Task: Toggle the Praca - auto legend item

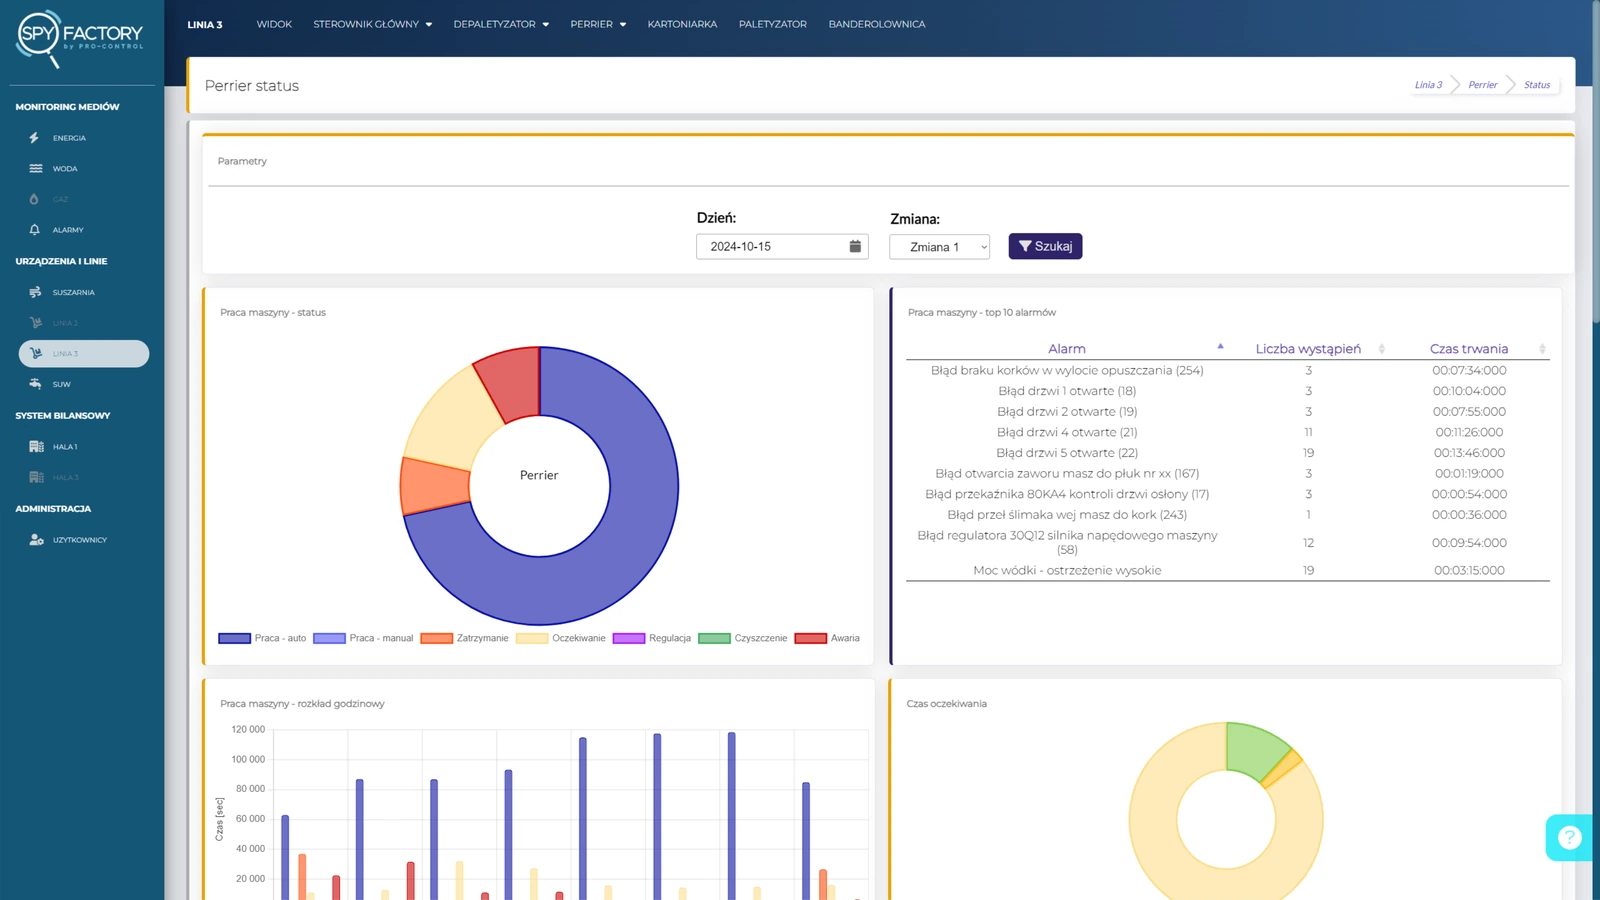Action: (x=262, y=638)
